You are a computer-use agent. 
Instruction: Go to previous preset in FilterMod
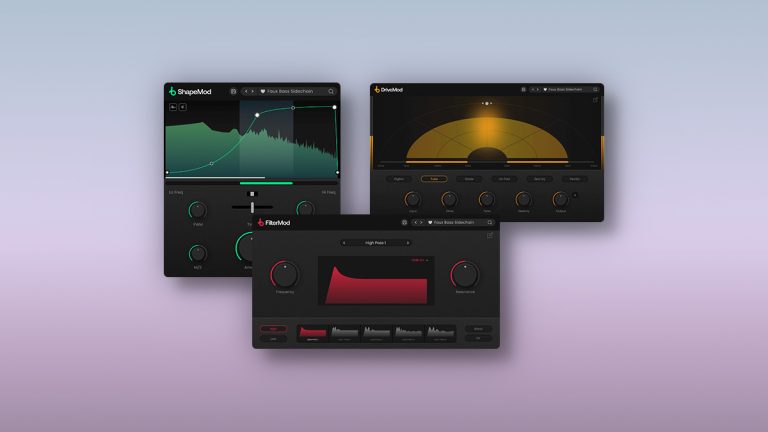(x=416, y=222)
